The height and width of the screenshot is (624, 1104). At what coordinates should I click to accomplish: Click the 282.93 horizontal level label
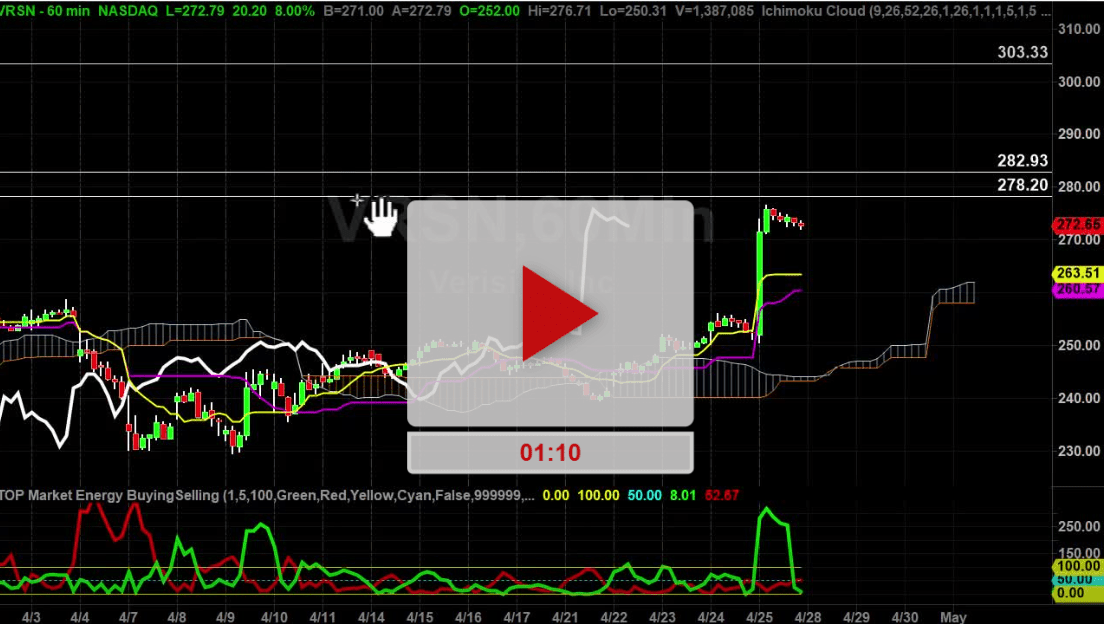click(1022, 161)
